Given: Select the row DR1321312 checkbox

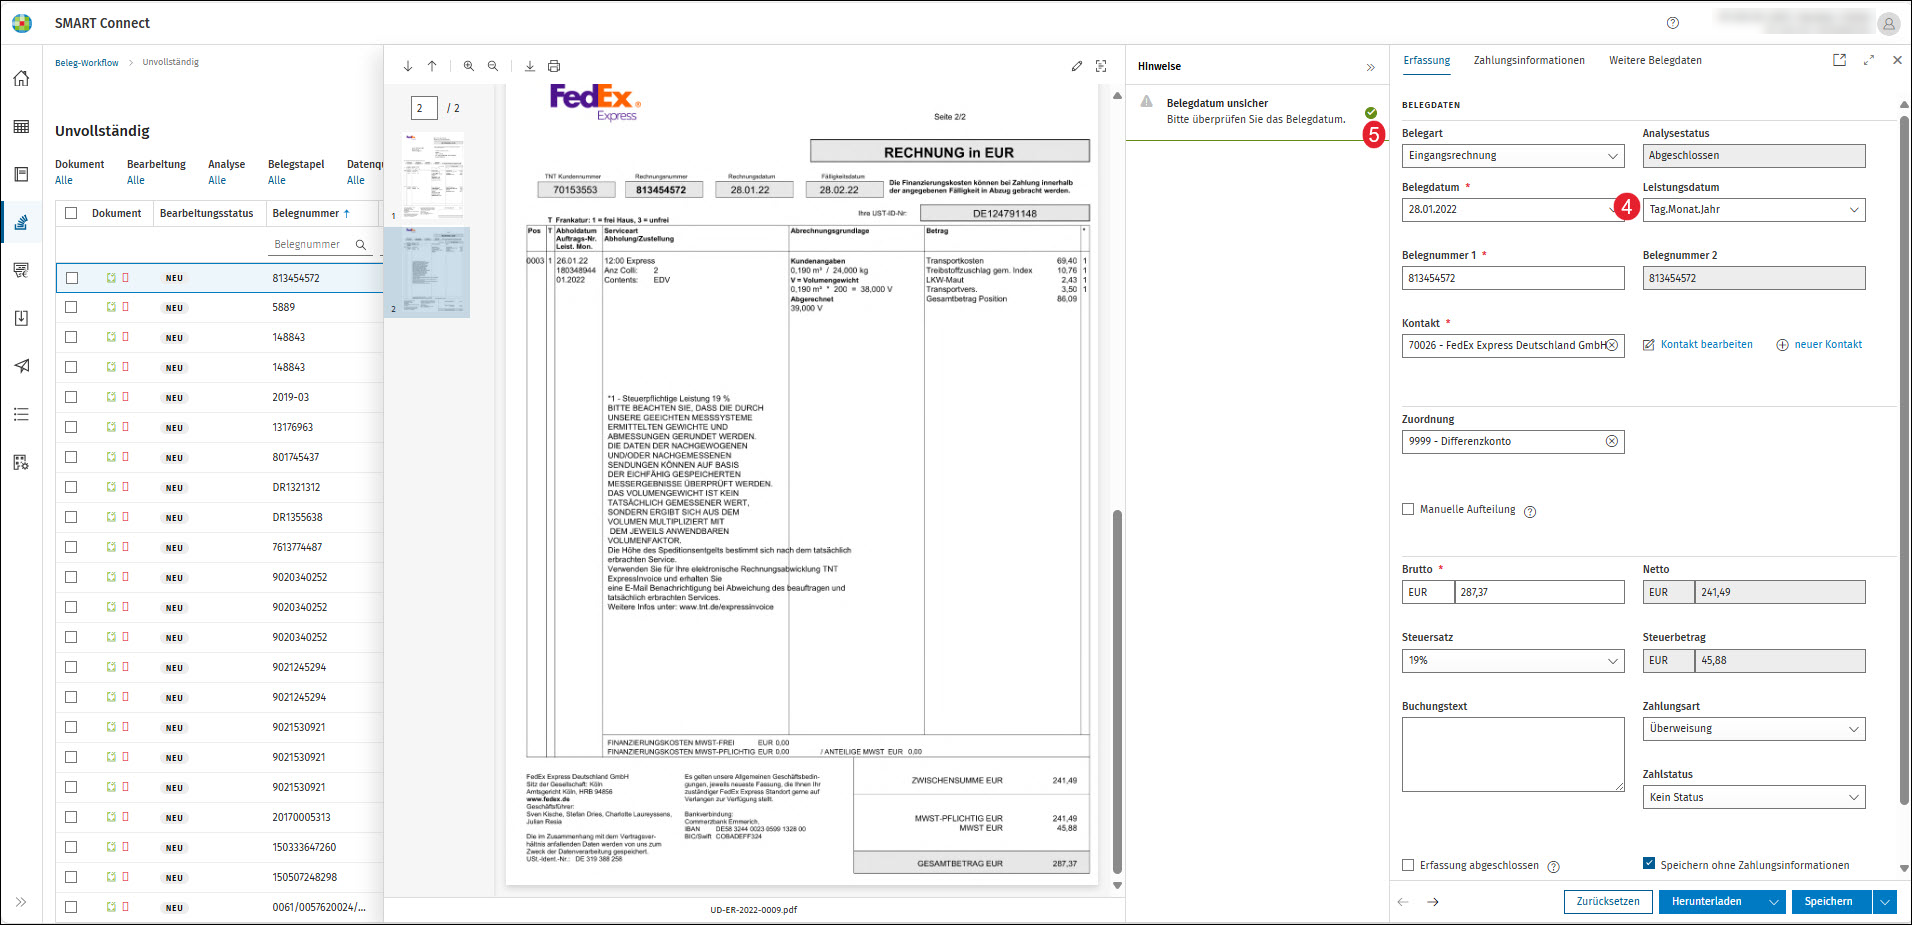Looking at the screenshot, I should click(71, 487).
